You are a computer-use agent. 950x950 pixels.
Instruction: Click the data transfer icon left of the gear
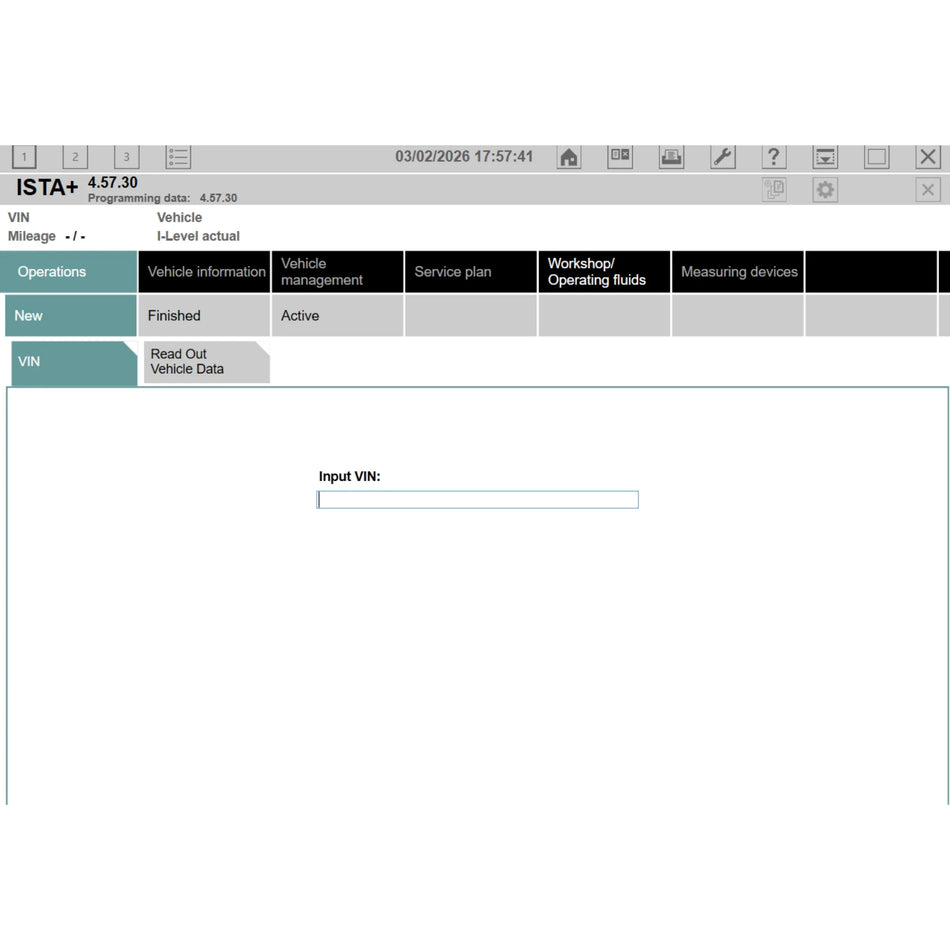click(774, 190)
